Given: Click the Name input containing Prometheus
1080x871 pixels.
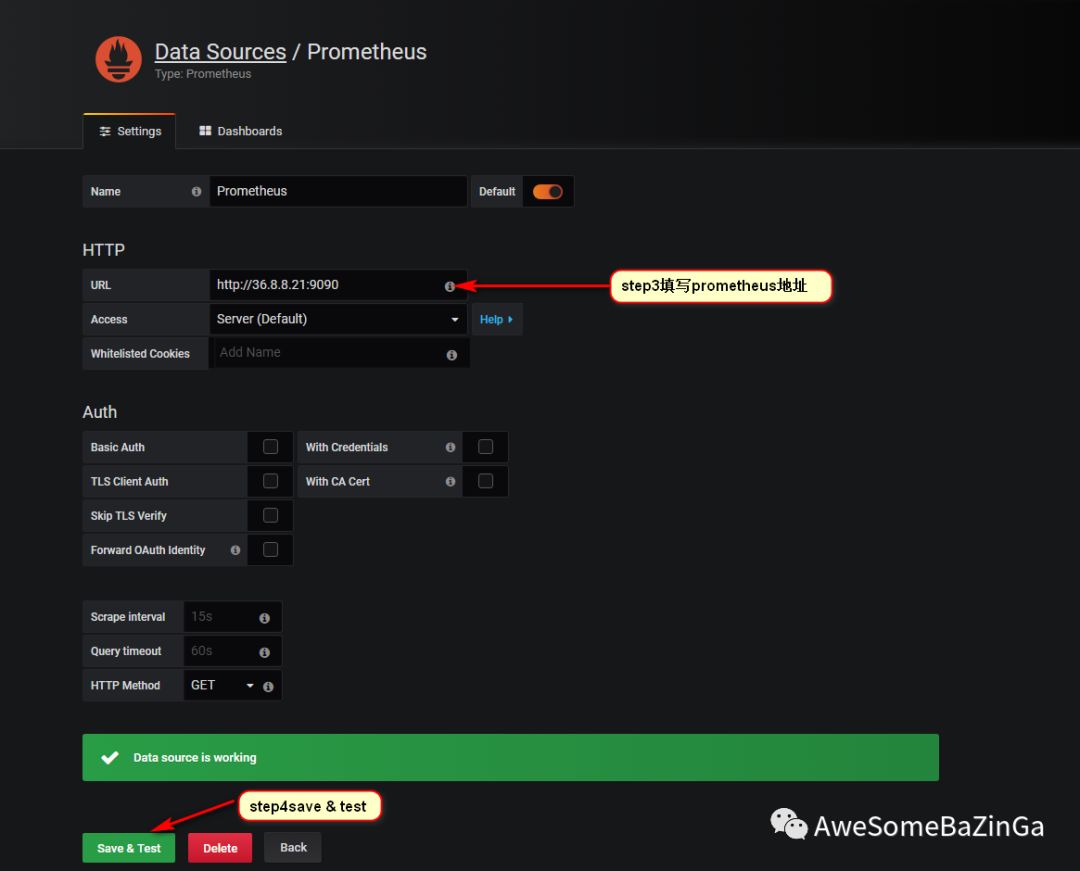Looking at the screenshot, I should pyautogui.click(x=338, y=191).
